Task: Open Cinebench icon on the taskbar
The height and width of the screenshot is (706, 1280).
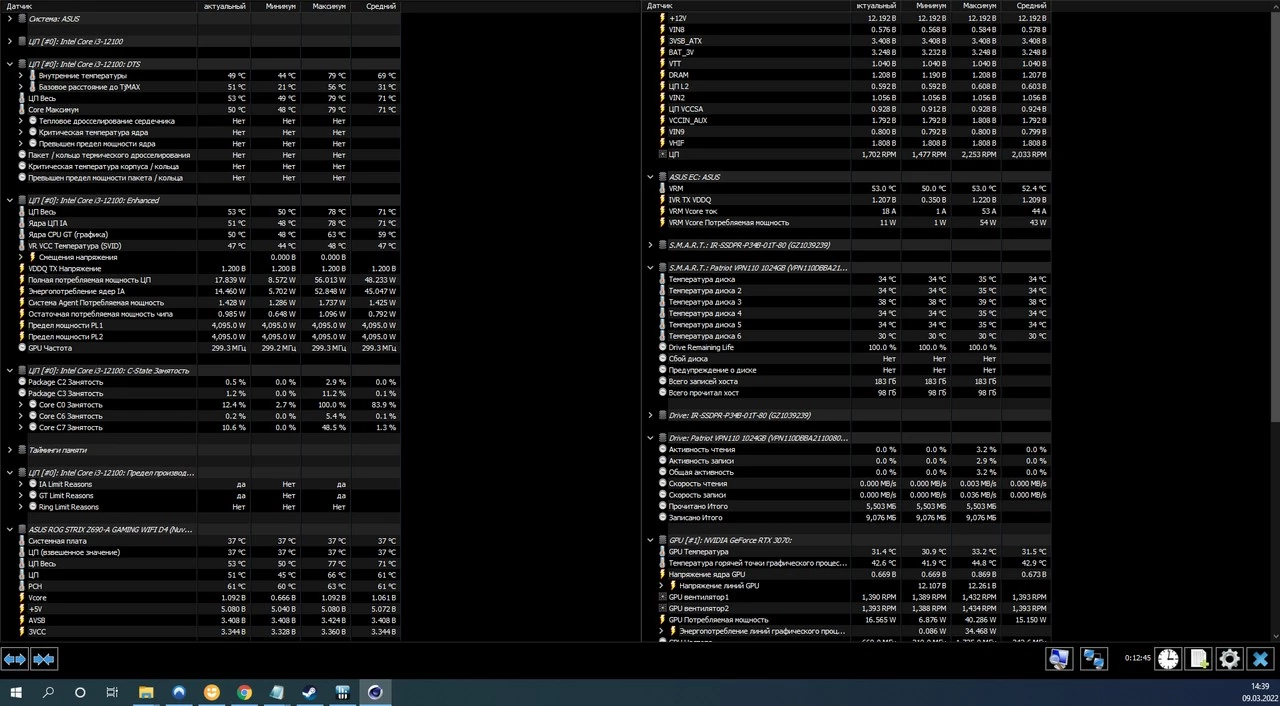Action: (375, 692)
